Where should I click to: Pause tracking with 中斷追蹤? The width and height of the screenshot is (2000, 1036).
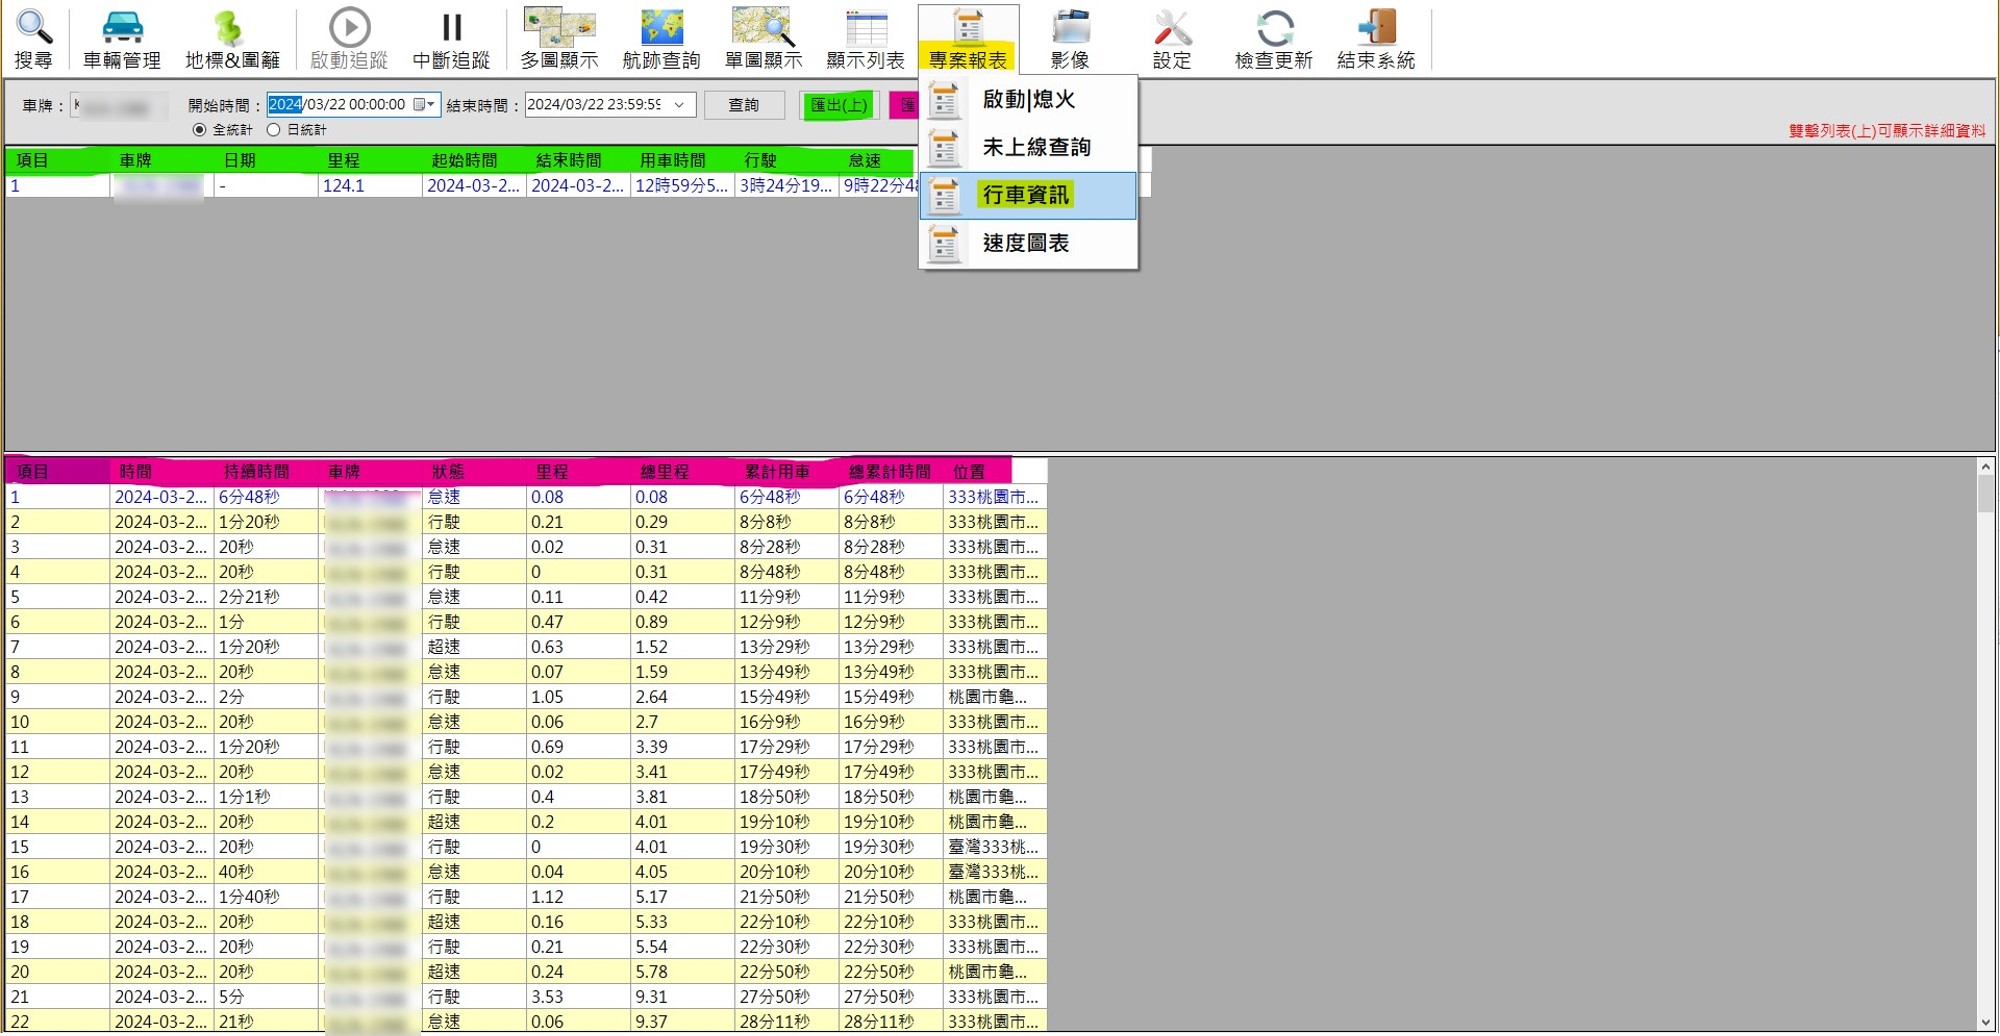click(451, 39)
